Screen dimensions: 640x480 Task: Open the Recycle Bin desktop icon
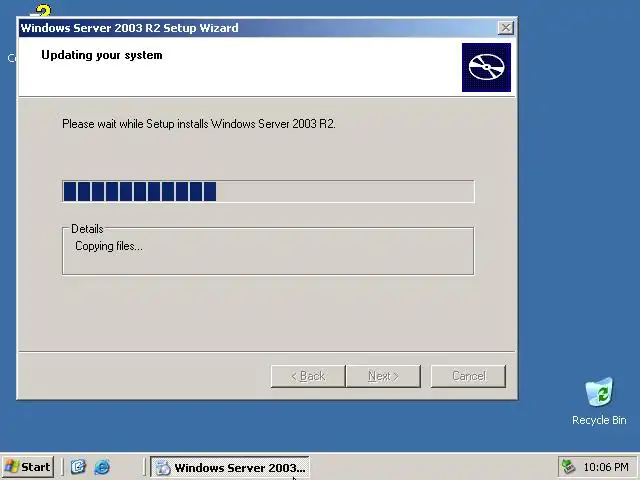click(x=599, y=392)
